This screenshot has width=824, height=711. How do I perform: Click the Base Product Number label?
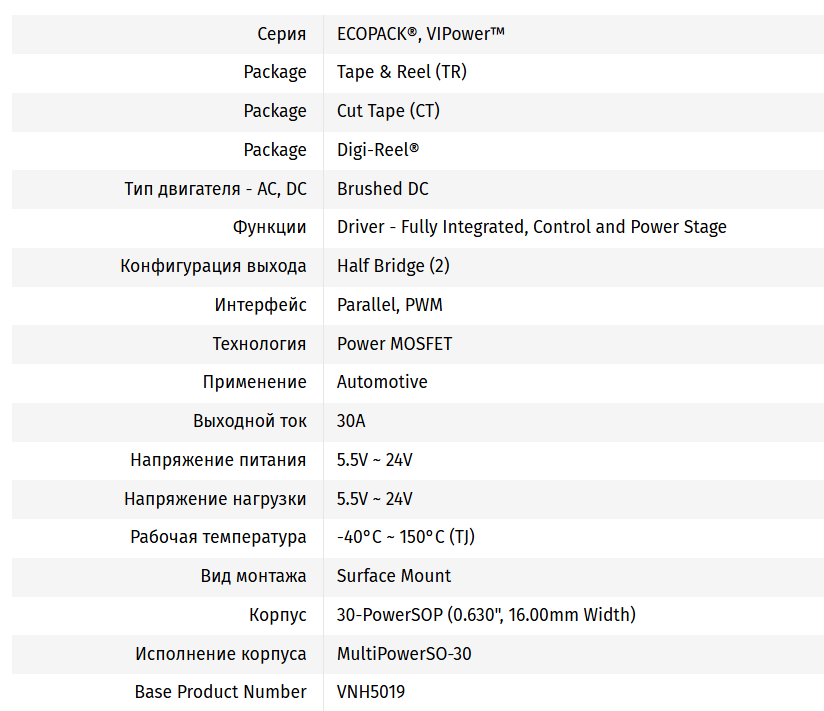[x=220, y=692]
